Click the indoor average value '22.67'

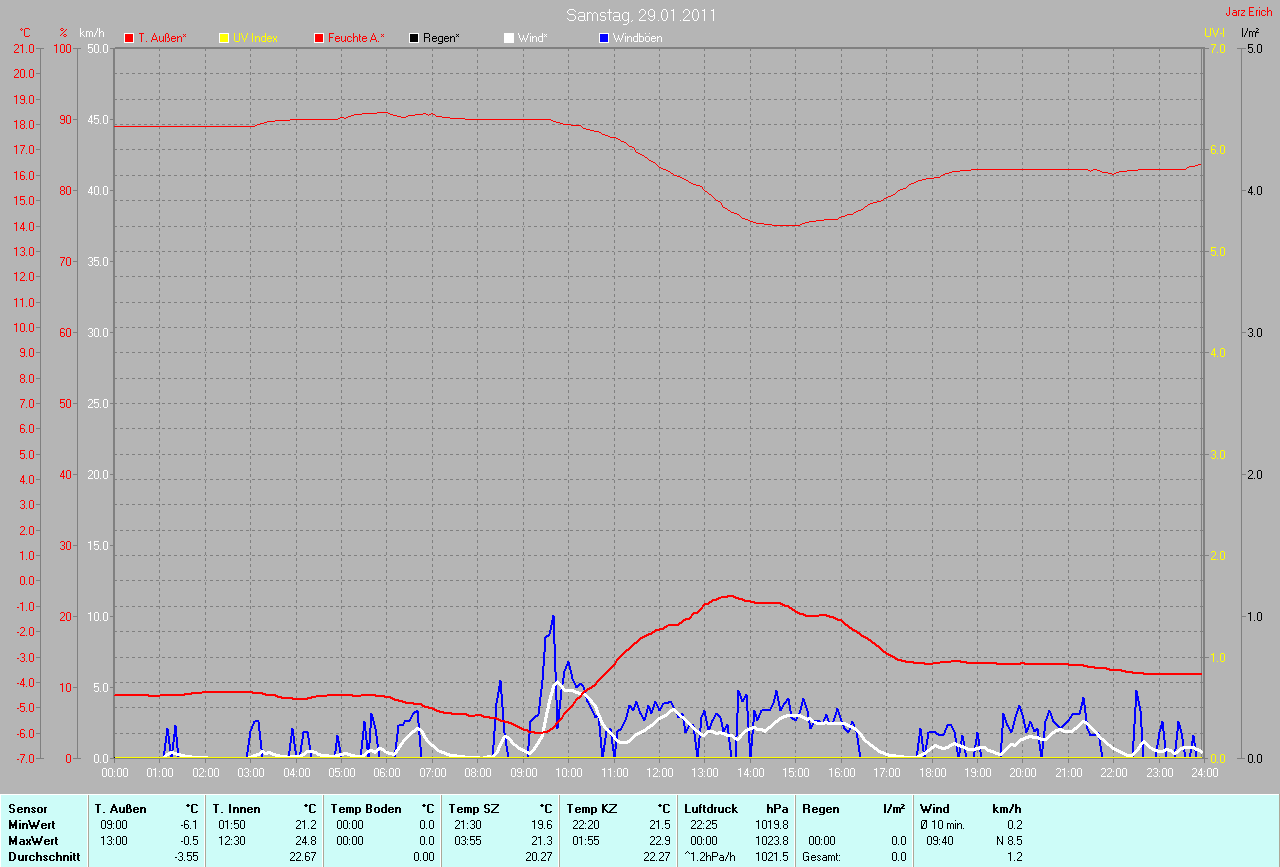tap(304, 857)
